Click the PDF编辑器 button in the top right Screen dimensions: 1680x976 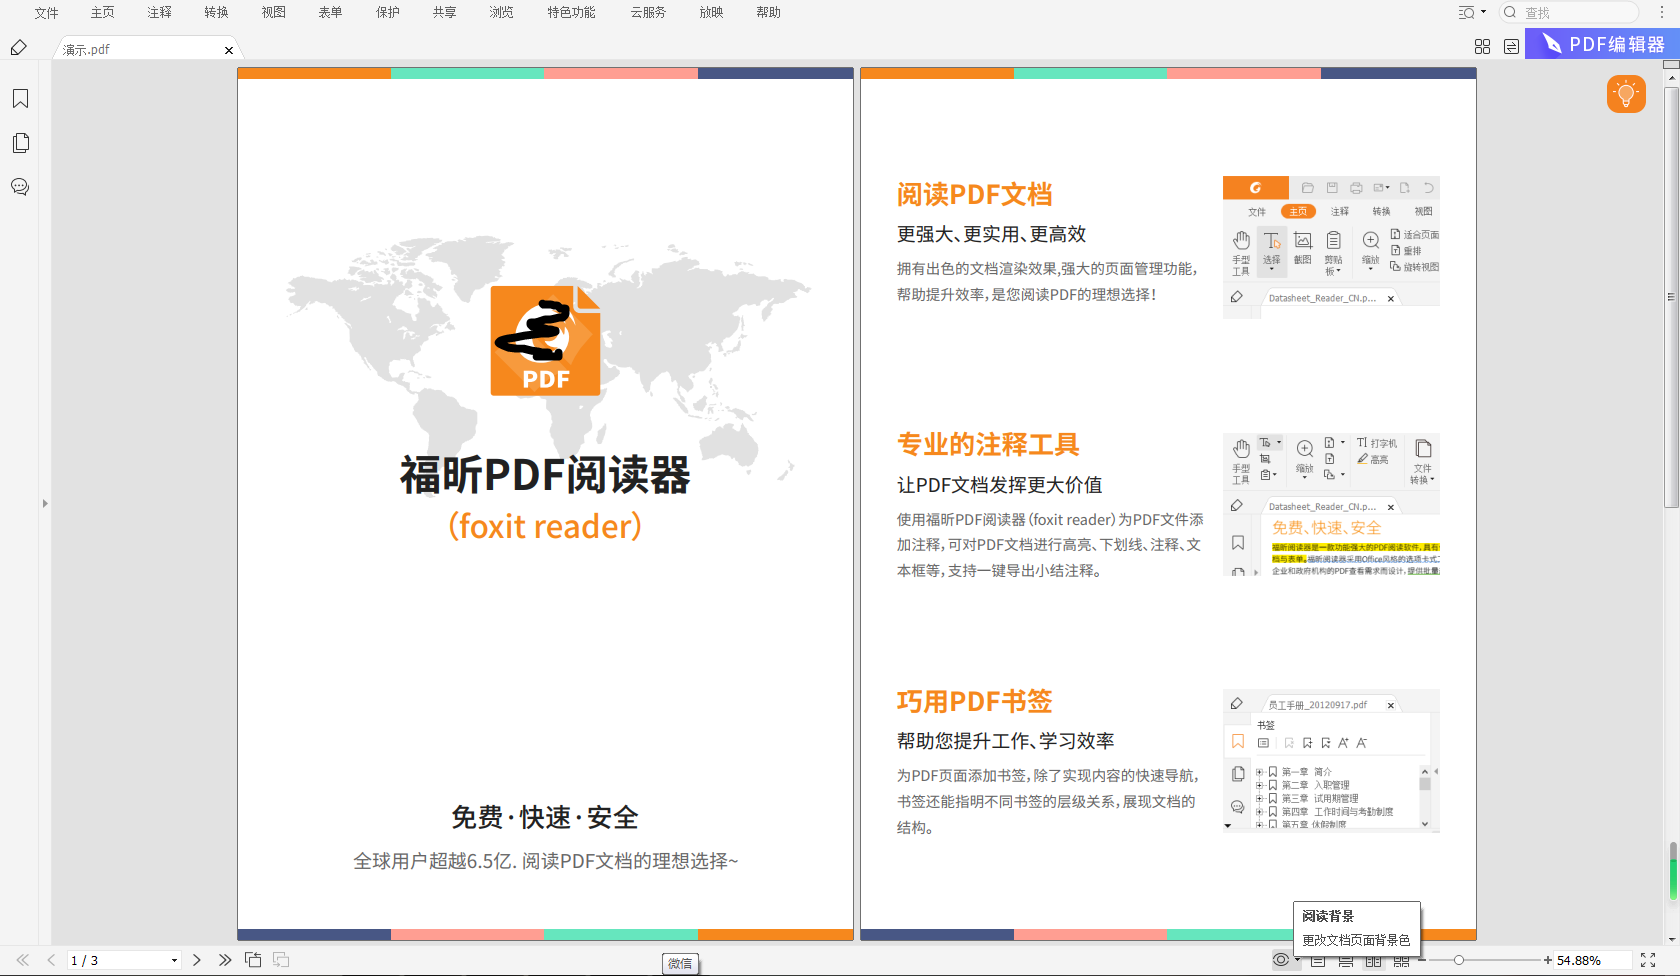[x=1598, y=44]
